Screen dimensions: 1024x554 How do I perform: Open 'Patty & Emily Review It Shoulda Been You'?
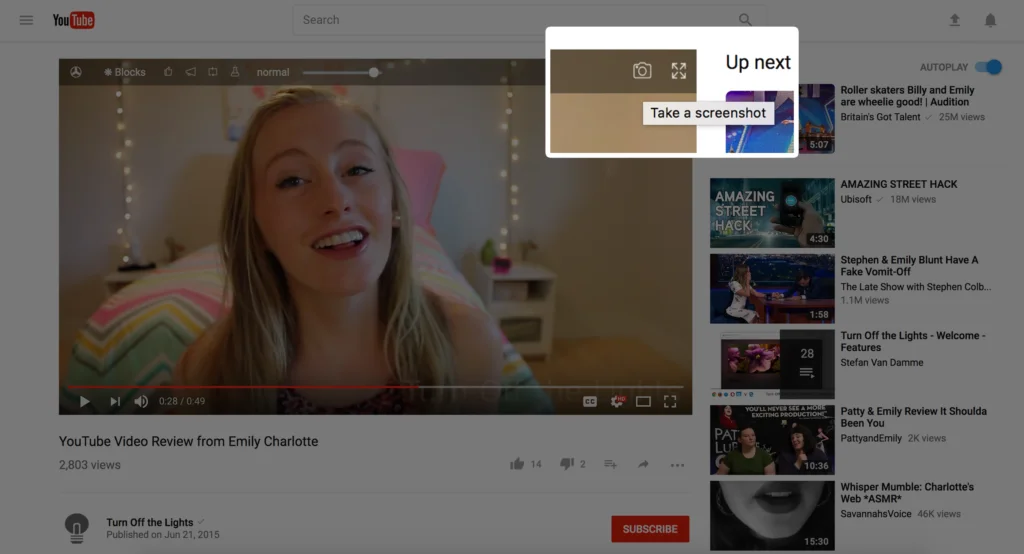tap(913, 417)
